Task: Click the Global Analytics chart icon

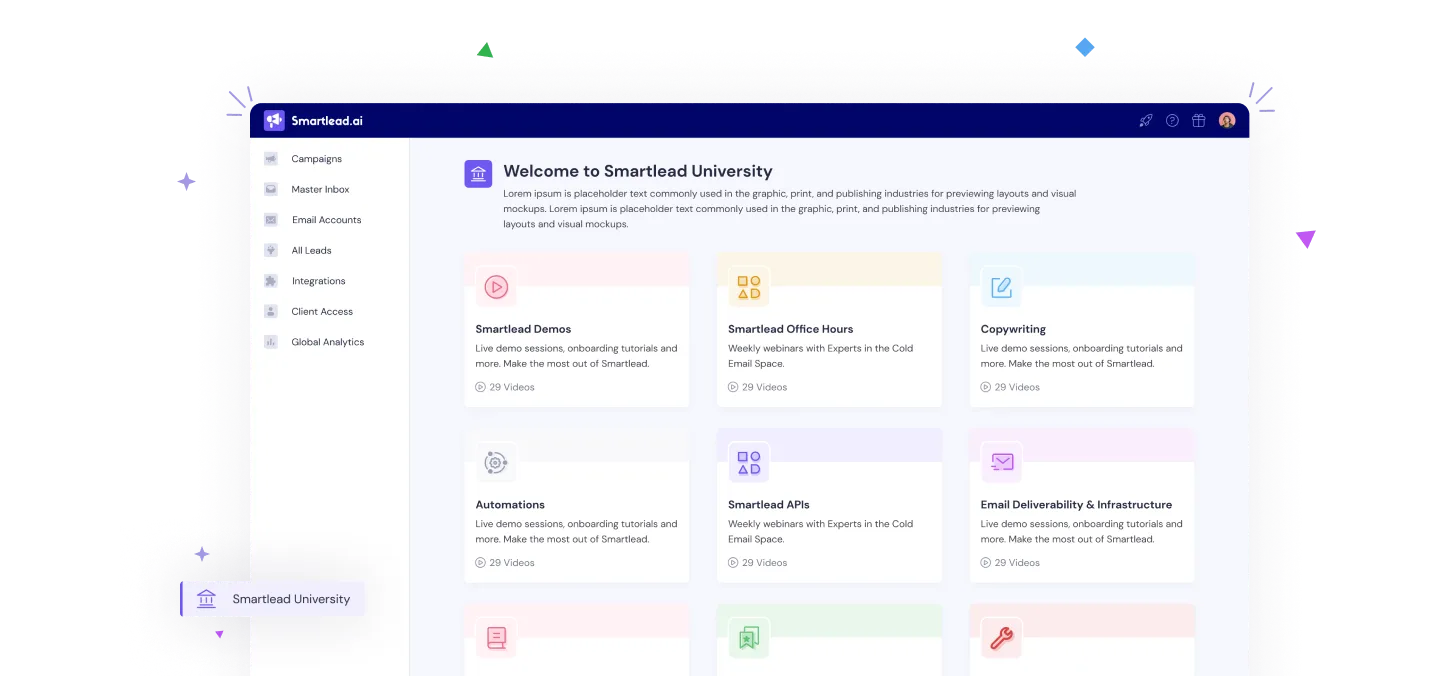Action: point(271,342)
